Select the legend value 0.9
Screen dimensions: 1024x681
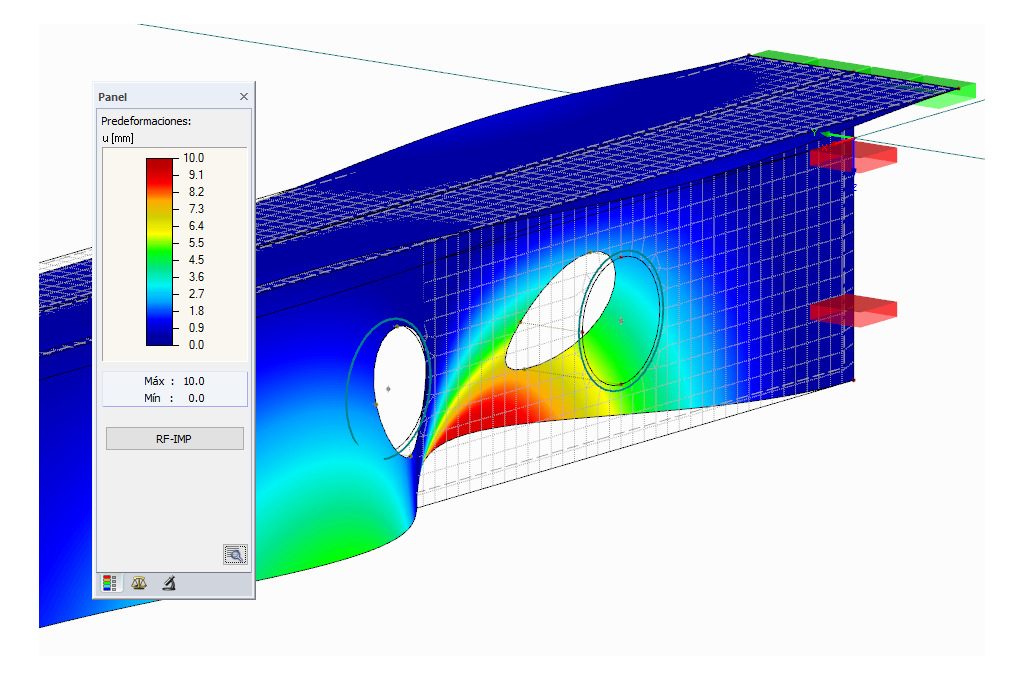pyautogui.click(x=196, y=328)
